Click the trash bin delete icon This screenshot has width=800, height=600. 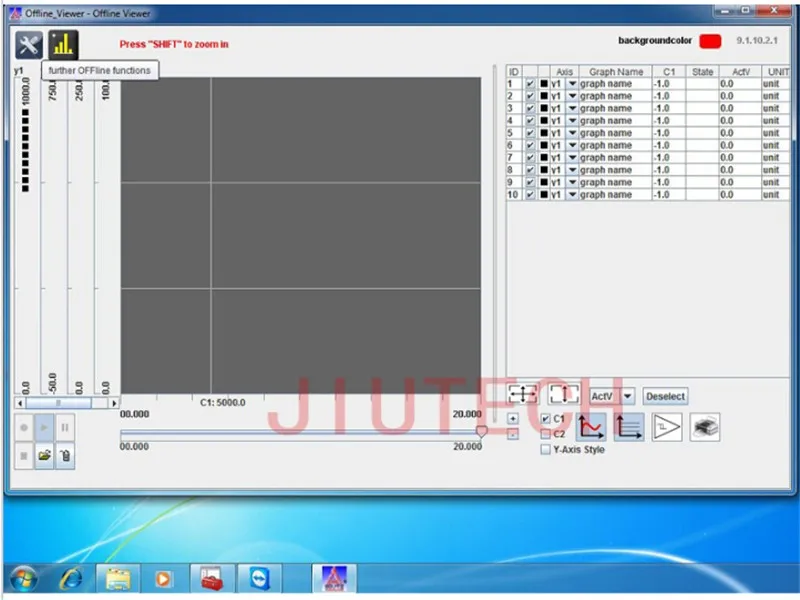[65, 456]
